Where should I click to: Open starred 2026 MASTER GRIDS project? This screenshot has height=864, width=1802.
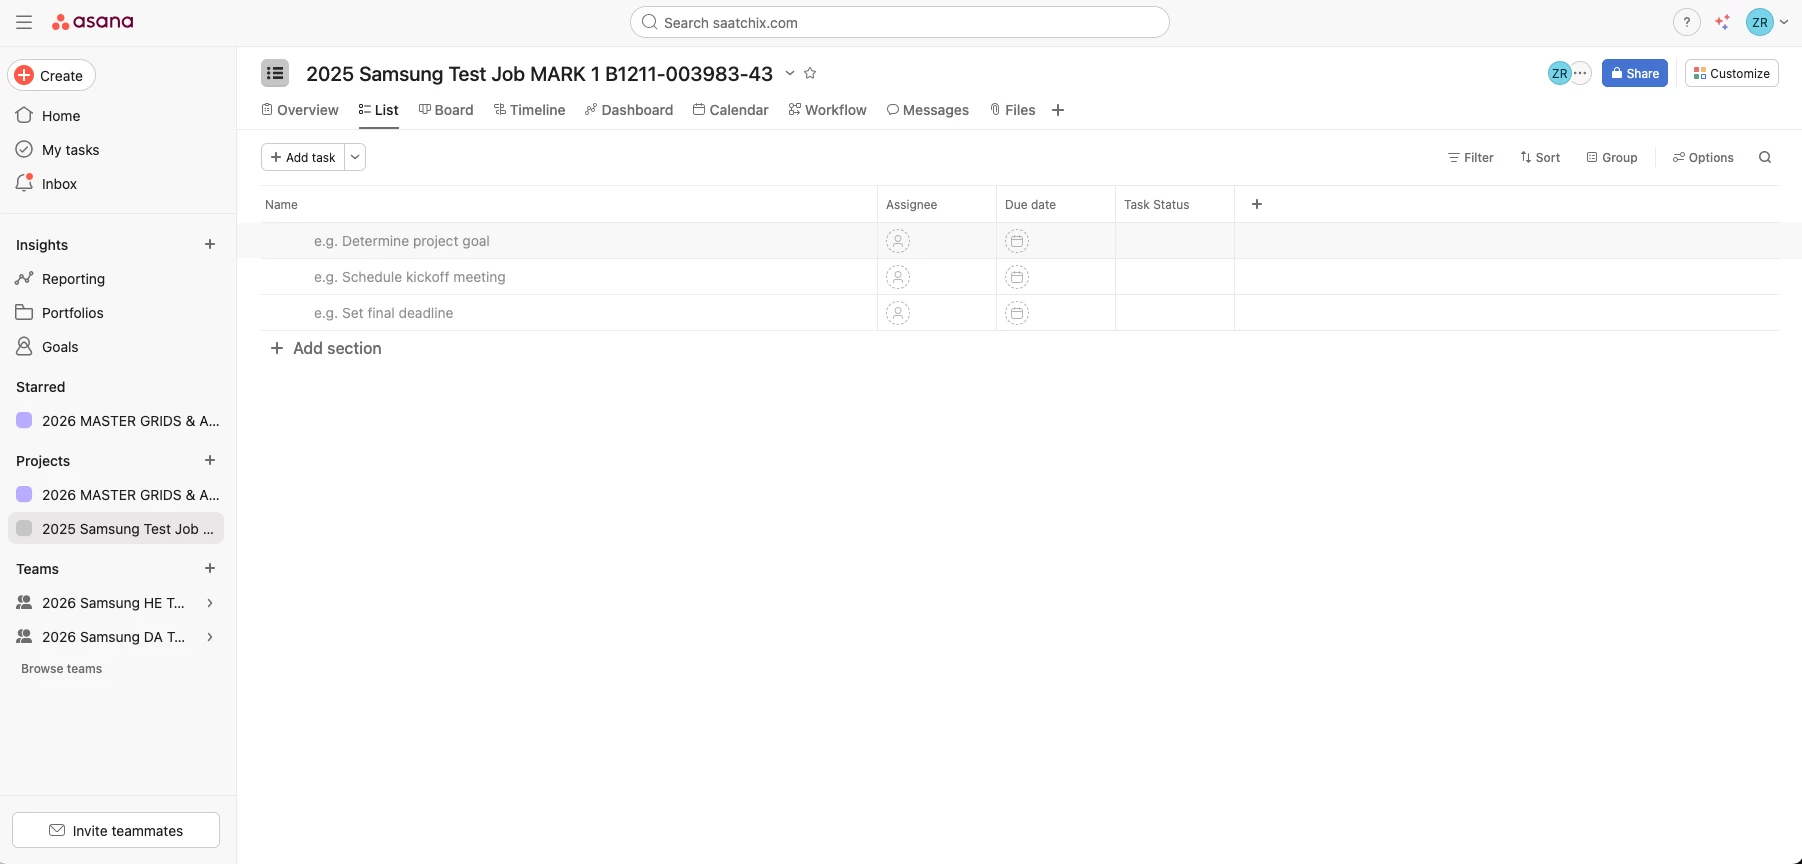click(116, 421)
